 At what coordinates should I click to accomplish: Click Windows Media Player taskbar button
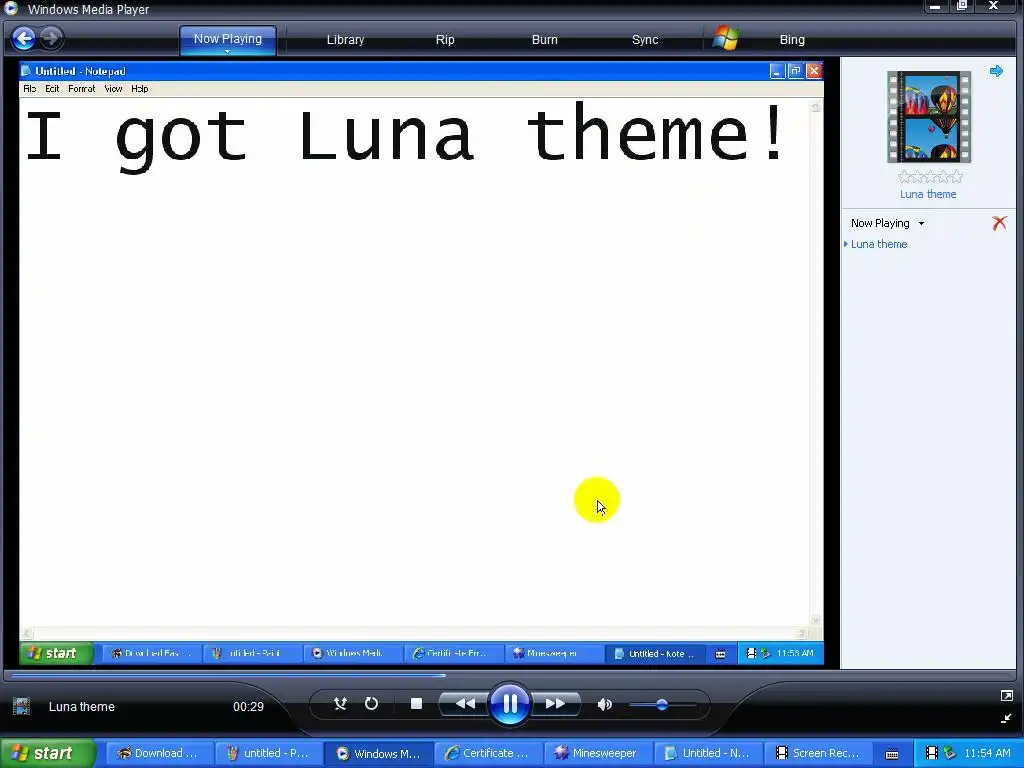click(379, 753)
